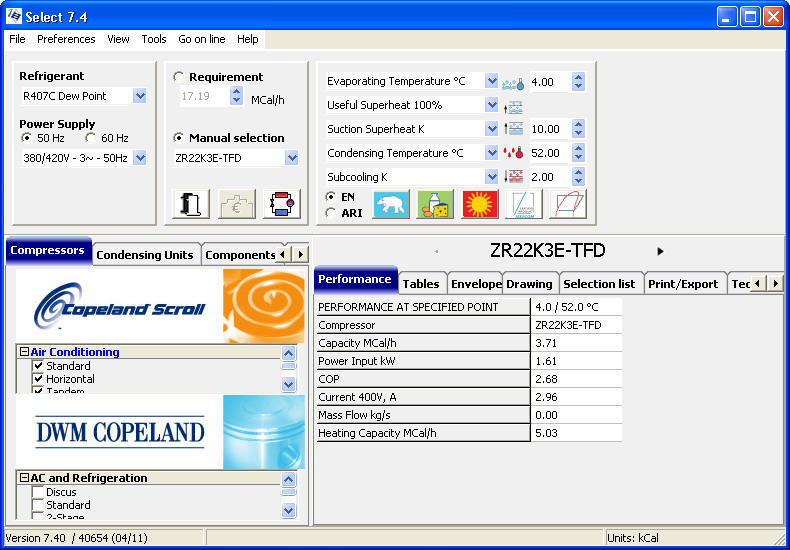Open the 380/420V voltage dropdown
The height and width of the screenshot is (550, 790).
[x=140, y=158]
